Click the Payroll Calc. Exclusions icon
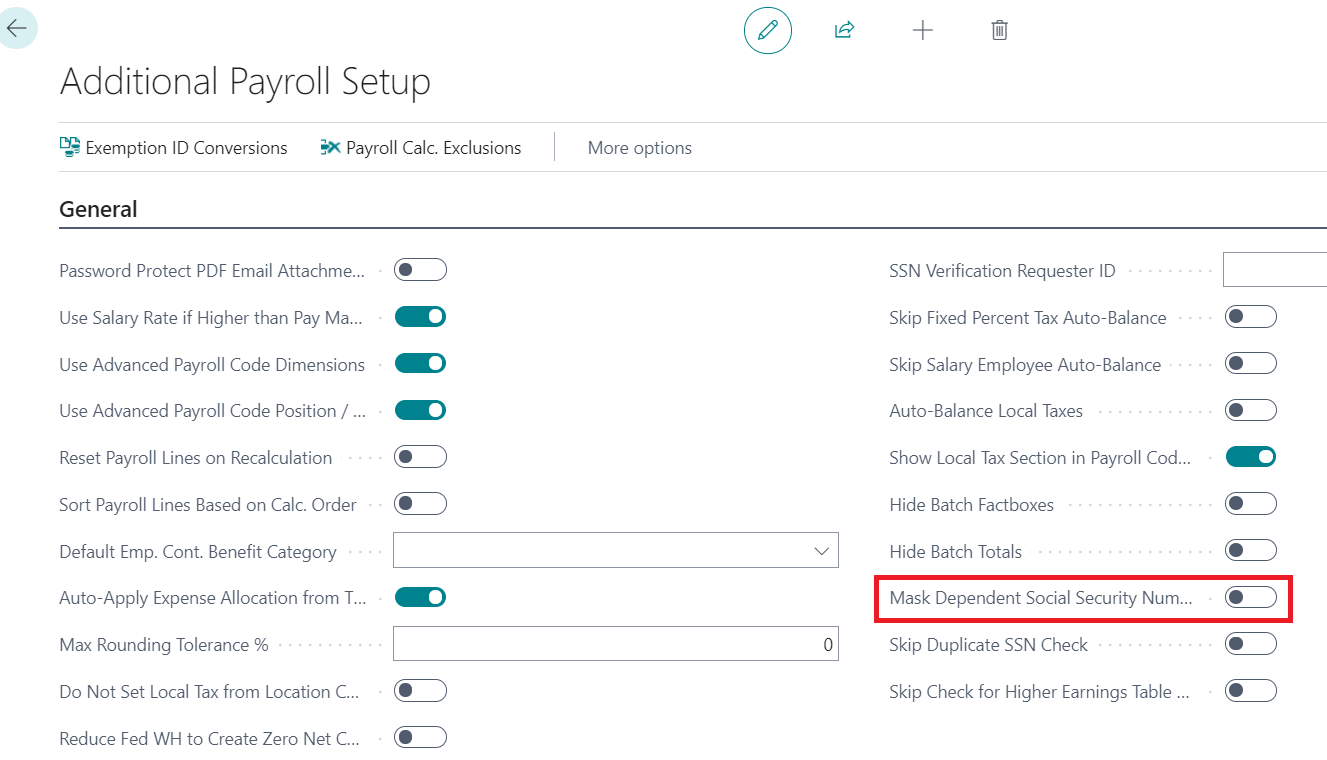Viewport: 1327px width, 760px height. pyautogui.click(x=330, y=147)
